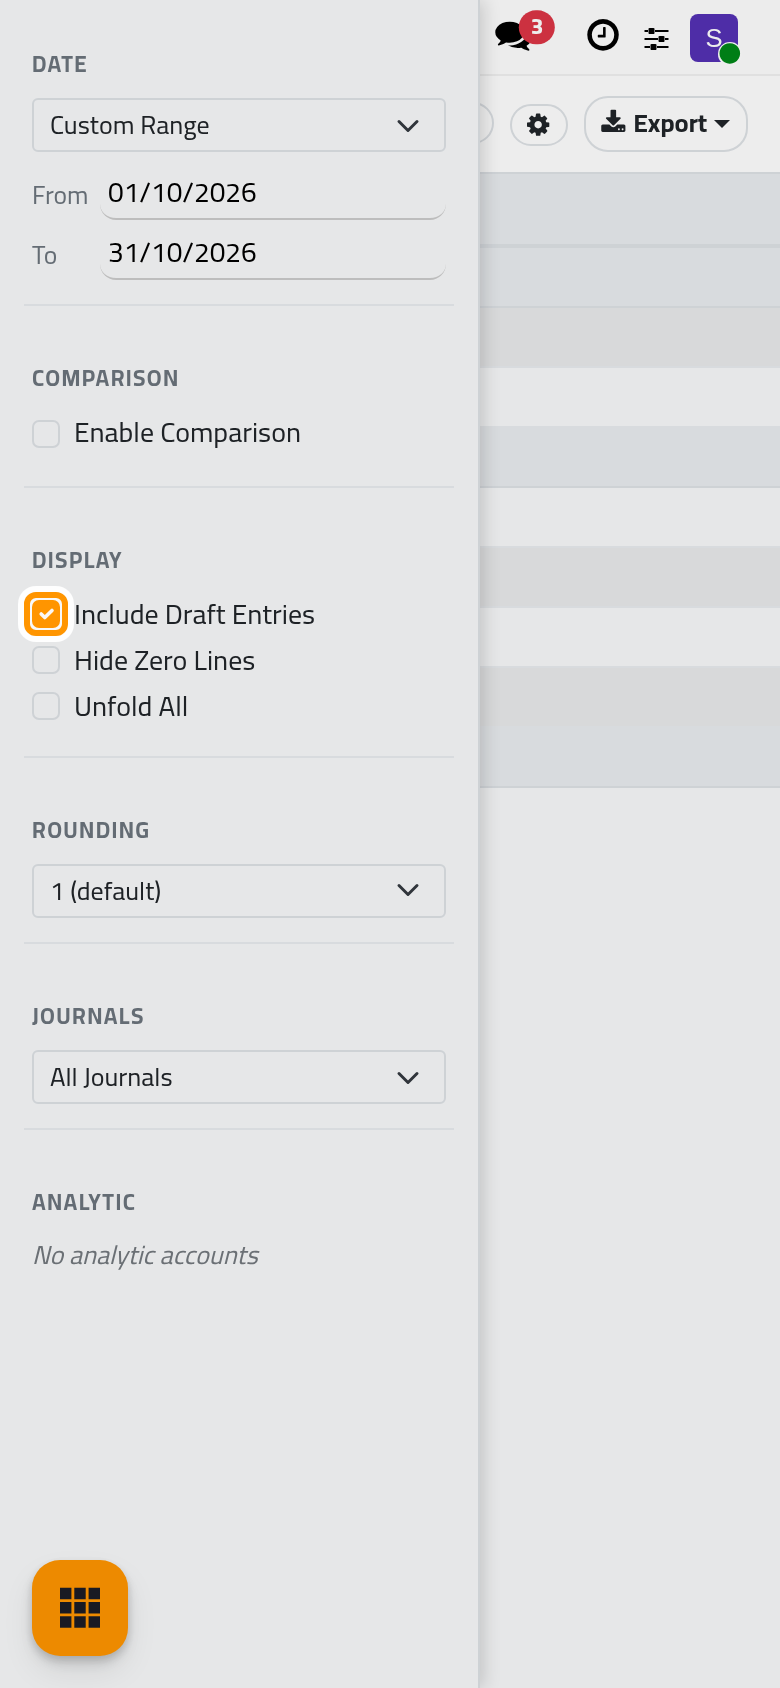The height and width of the screenshot is (1688, 780).
Task: Check Hide Zero Lines
Action: [46, 660]
